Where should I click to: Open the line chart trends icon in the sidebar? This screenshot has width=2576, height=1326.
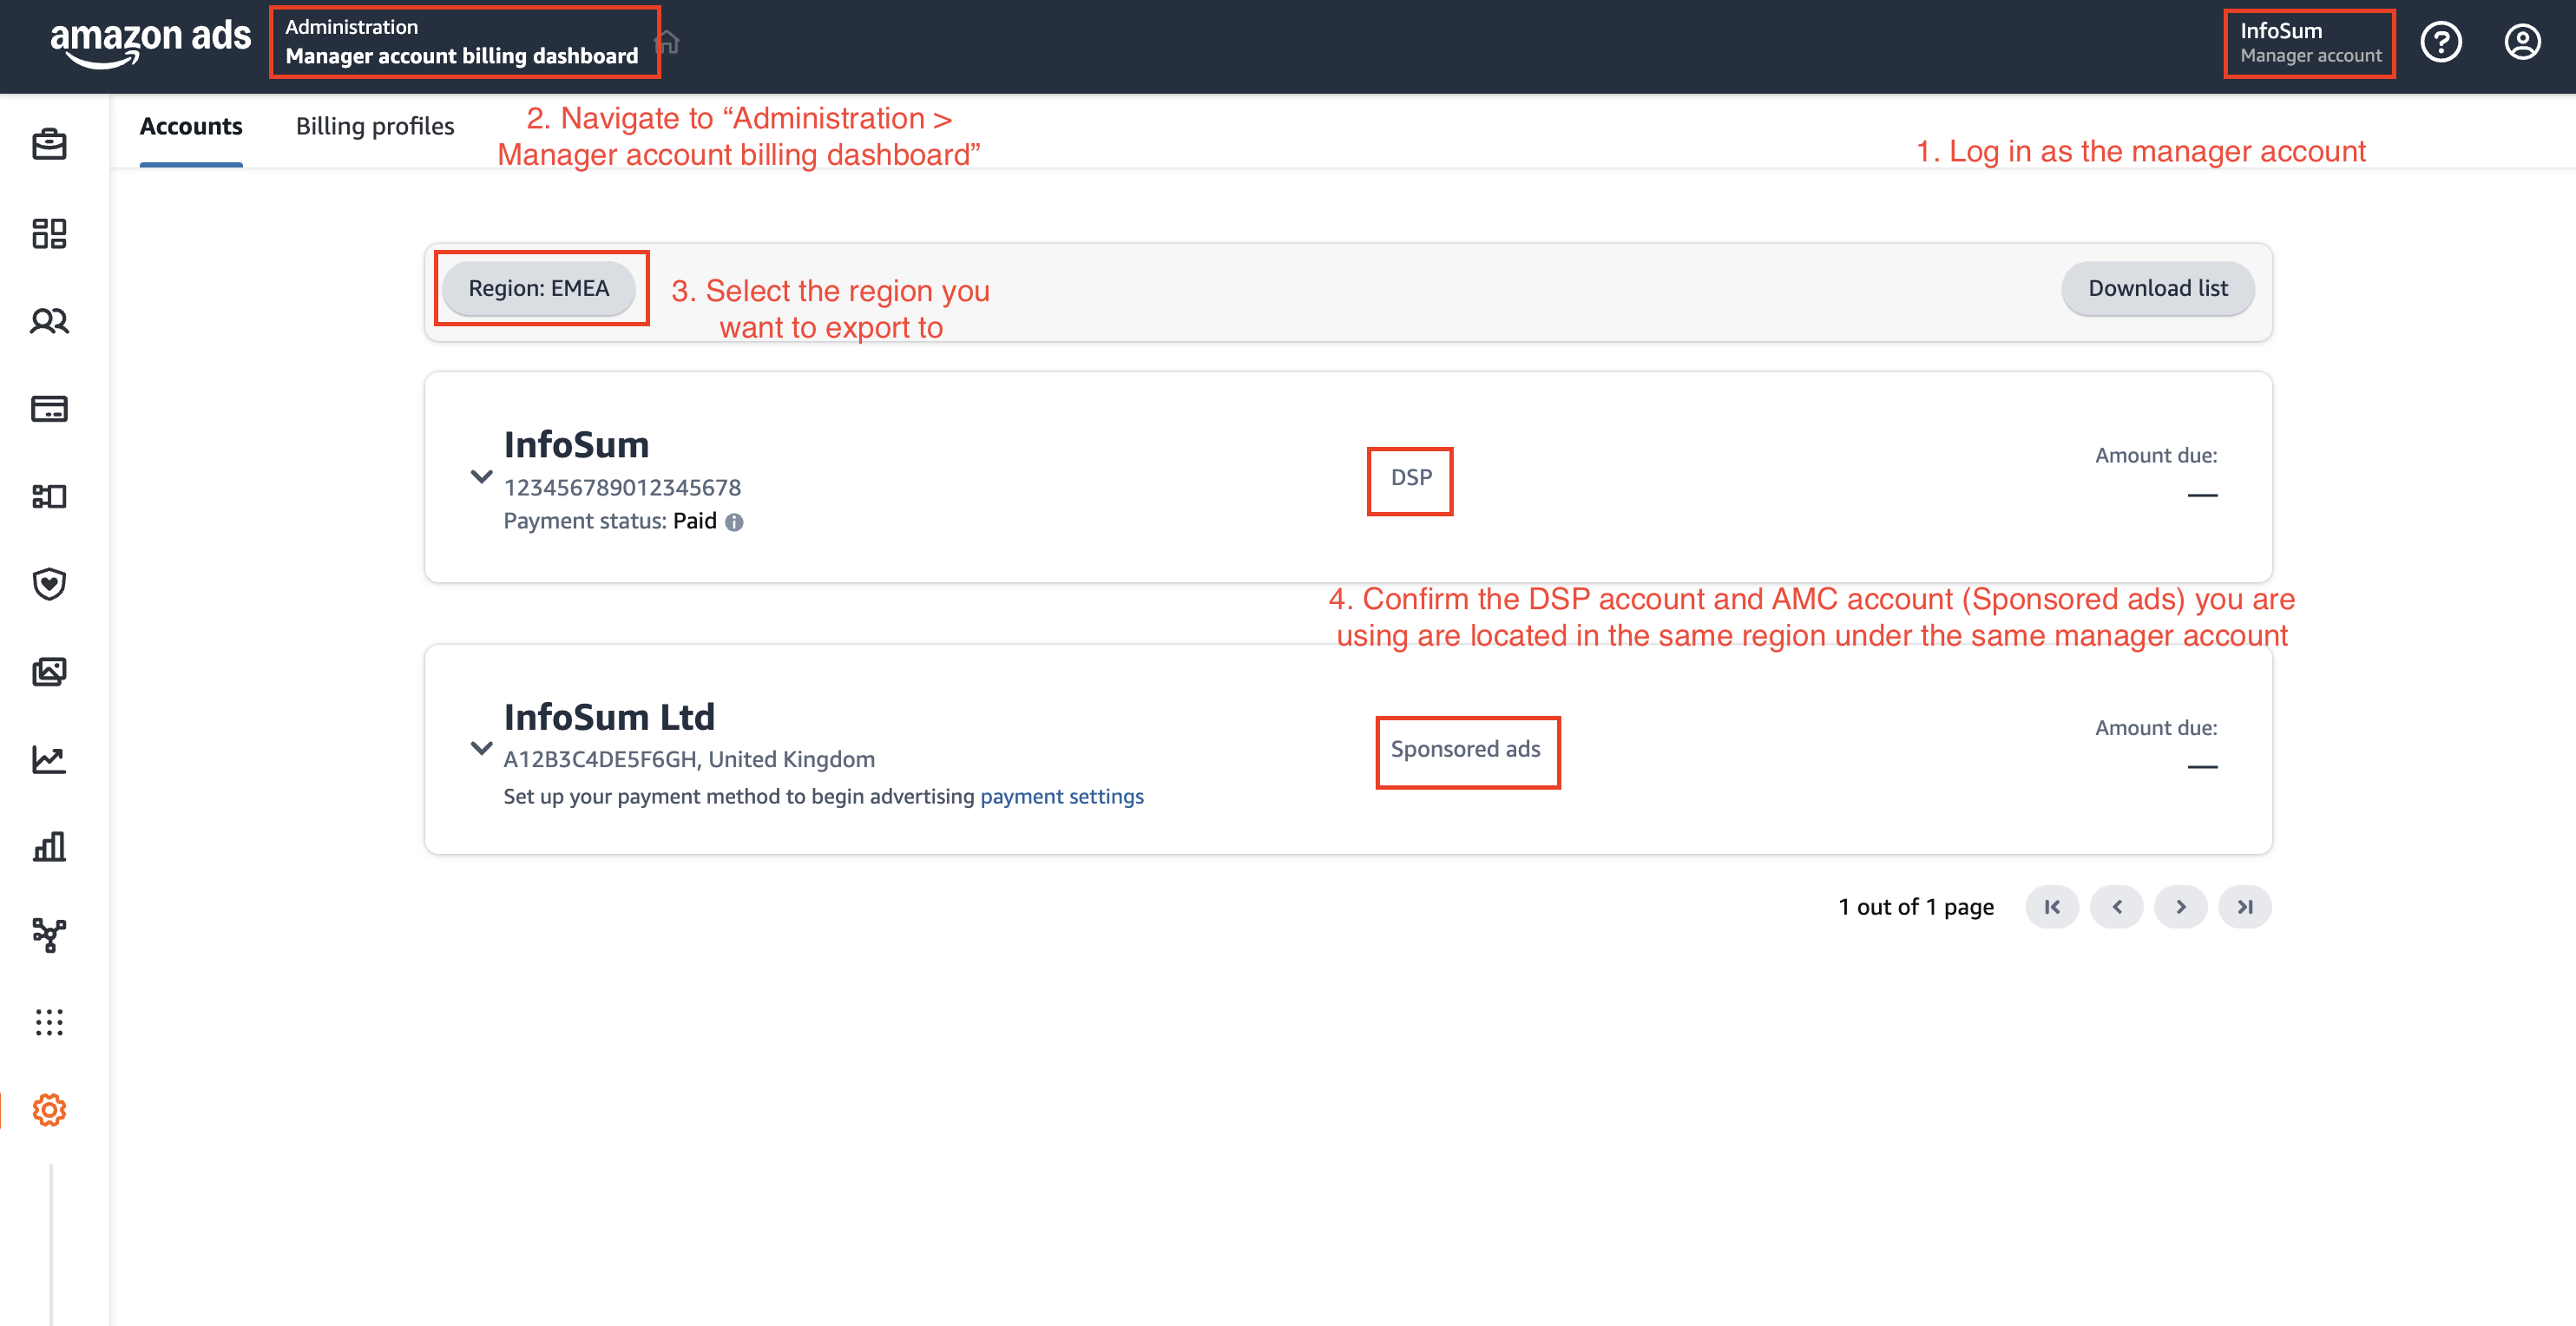(x=49, y=759)
